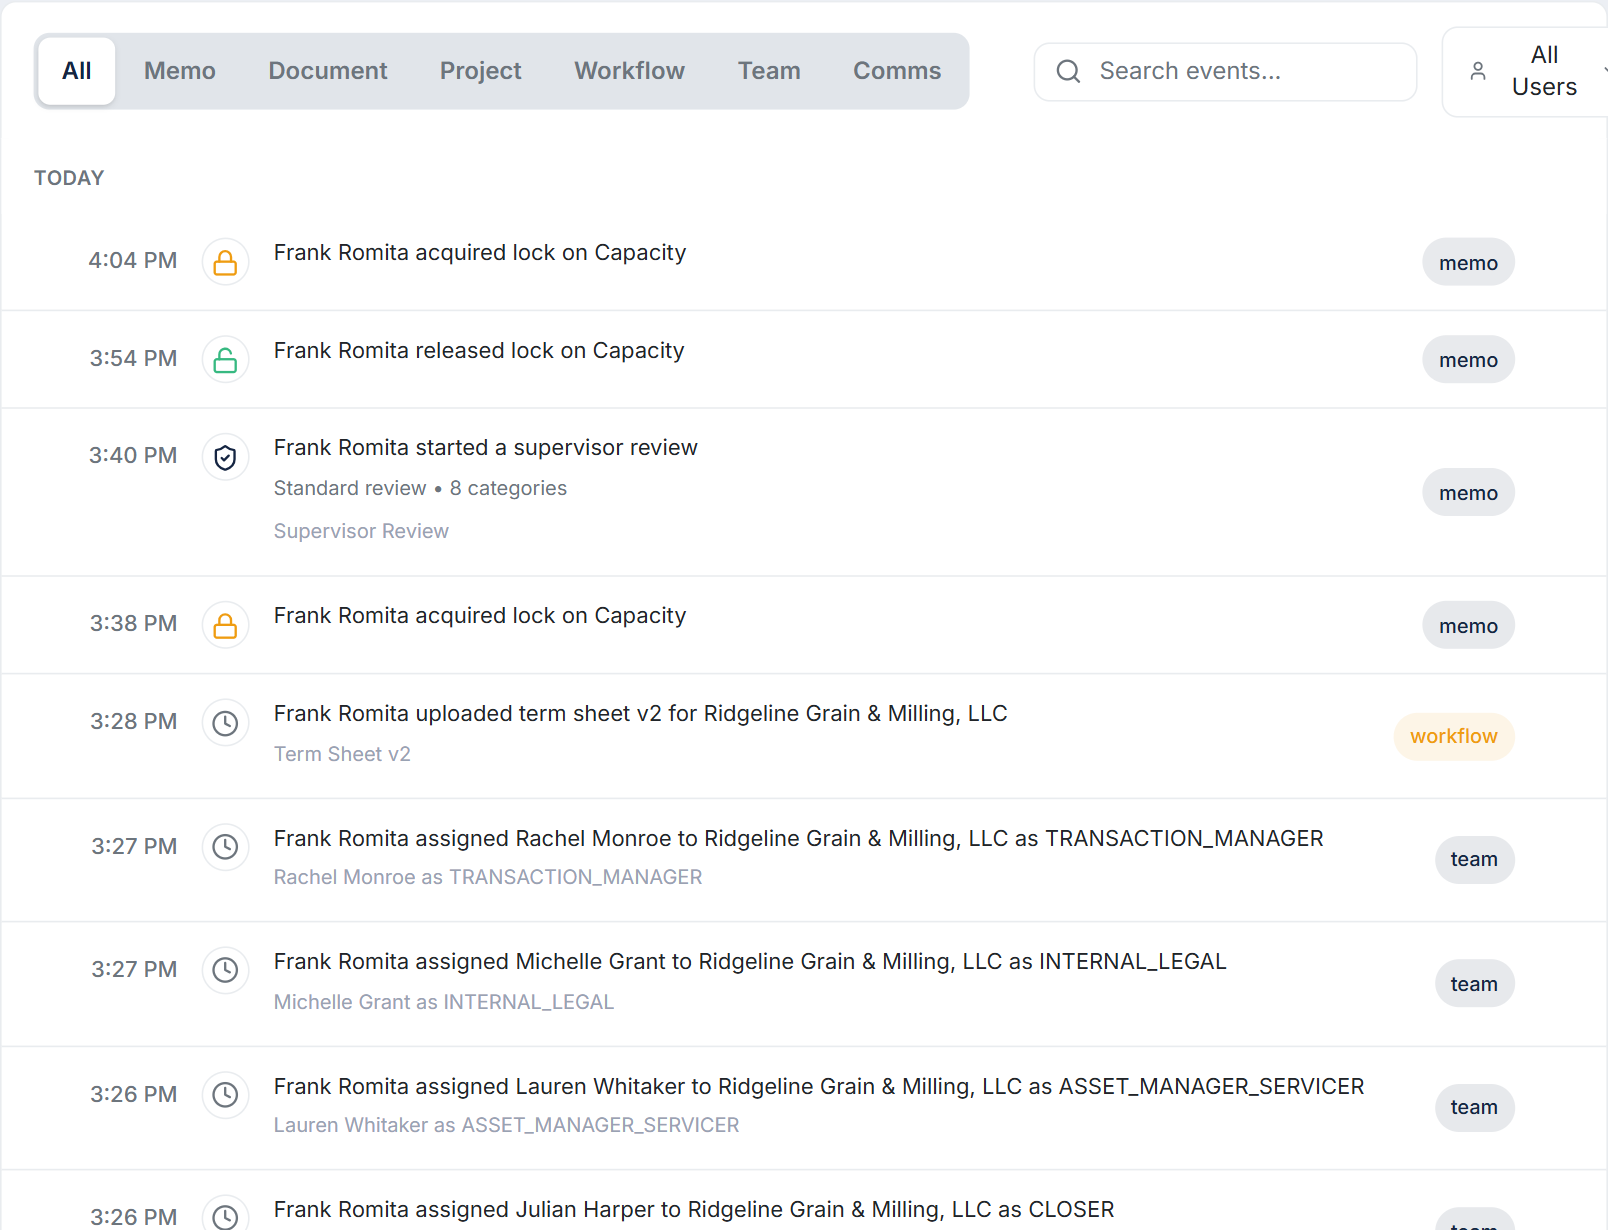Click the search magnifying glass icon
This screenshot has width=1608, height=1230.
pyautogui.click(x=1068, y=71)
